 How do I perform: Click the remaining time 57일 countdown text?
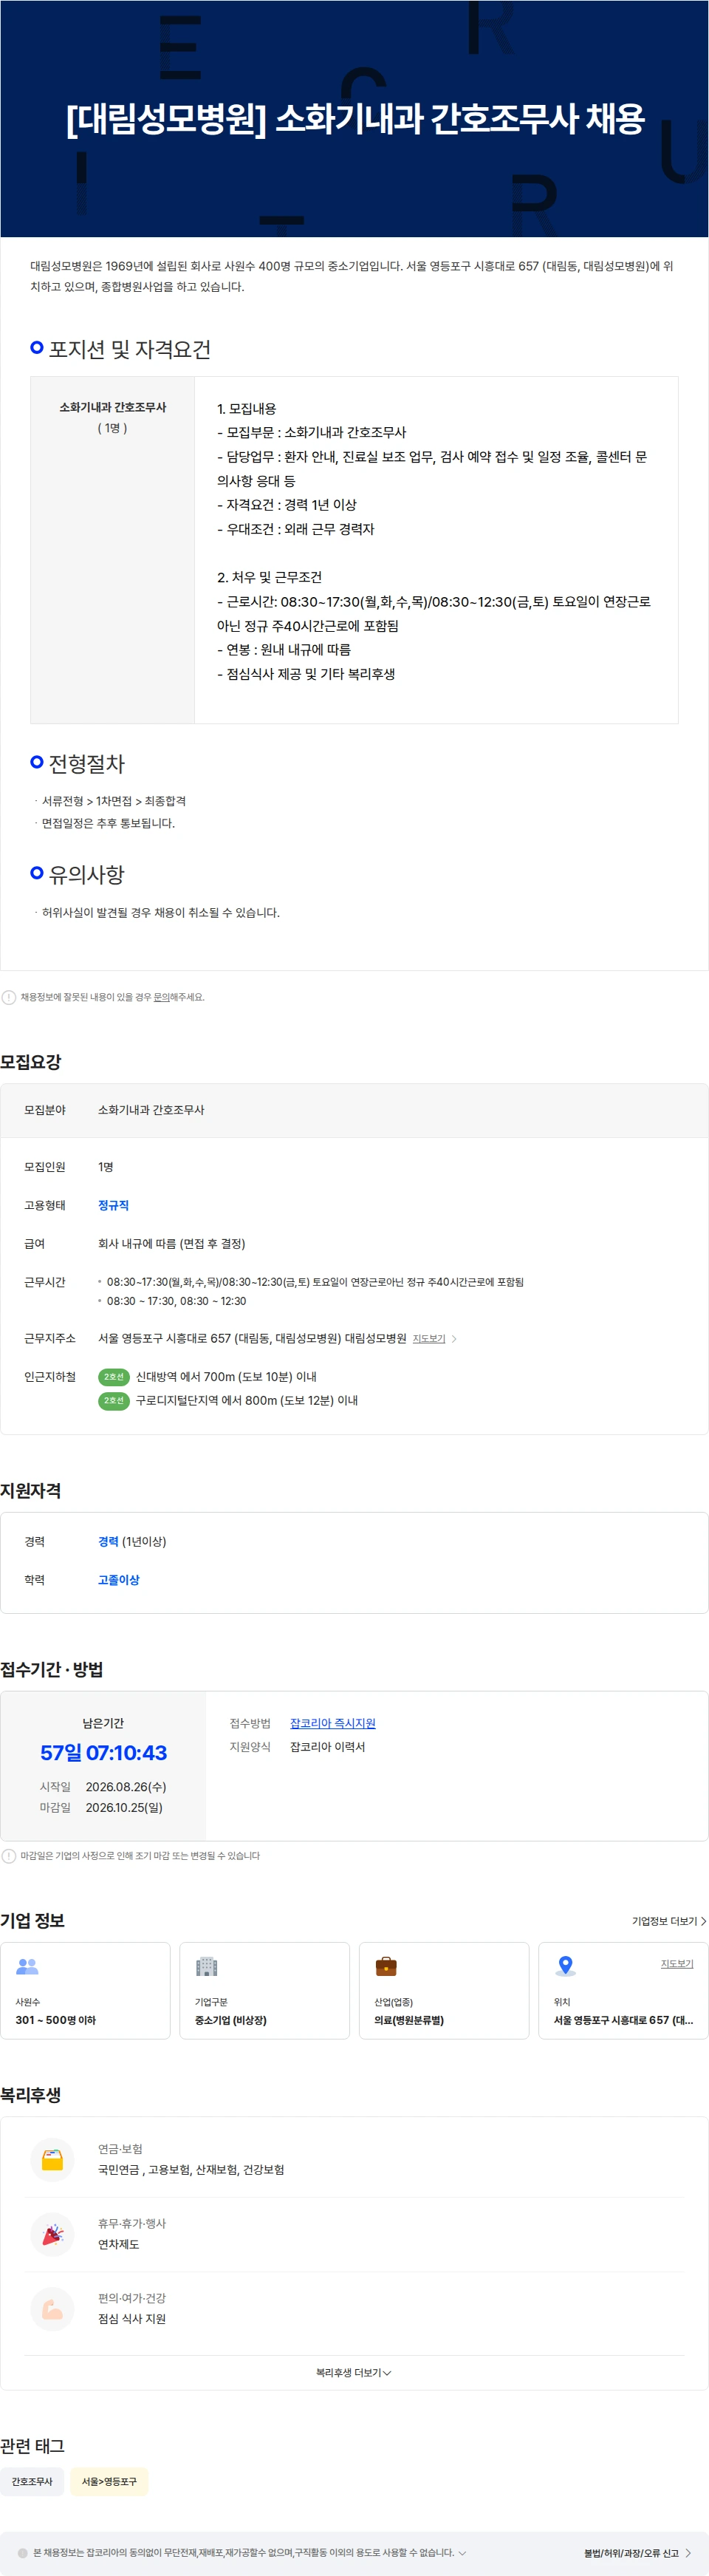(103, 1753)
